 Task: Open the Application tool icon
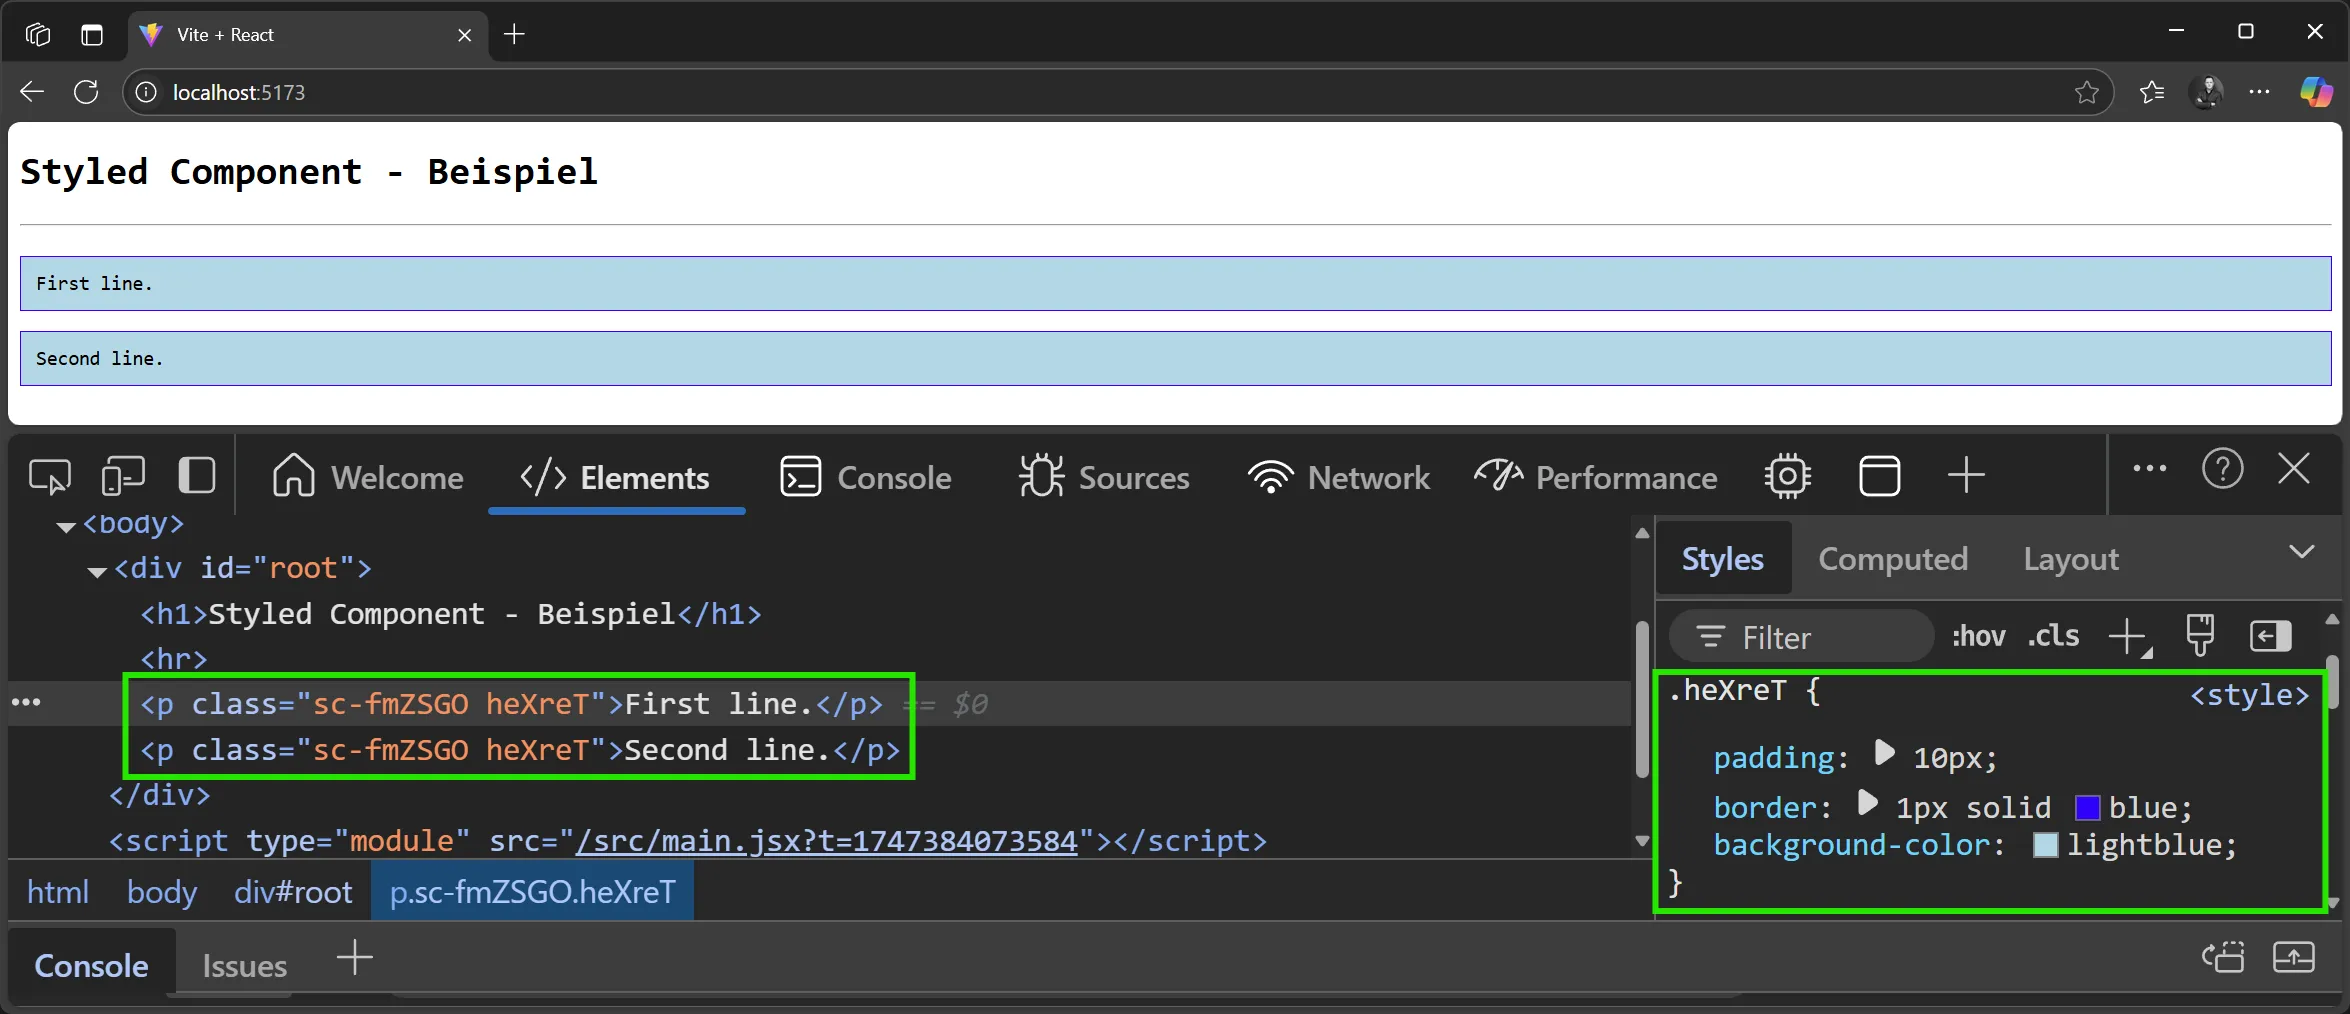coord(1879,476)
